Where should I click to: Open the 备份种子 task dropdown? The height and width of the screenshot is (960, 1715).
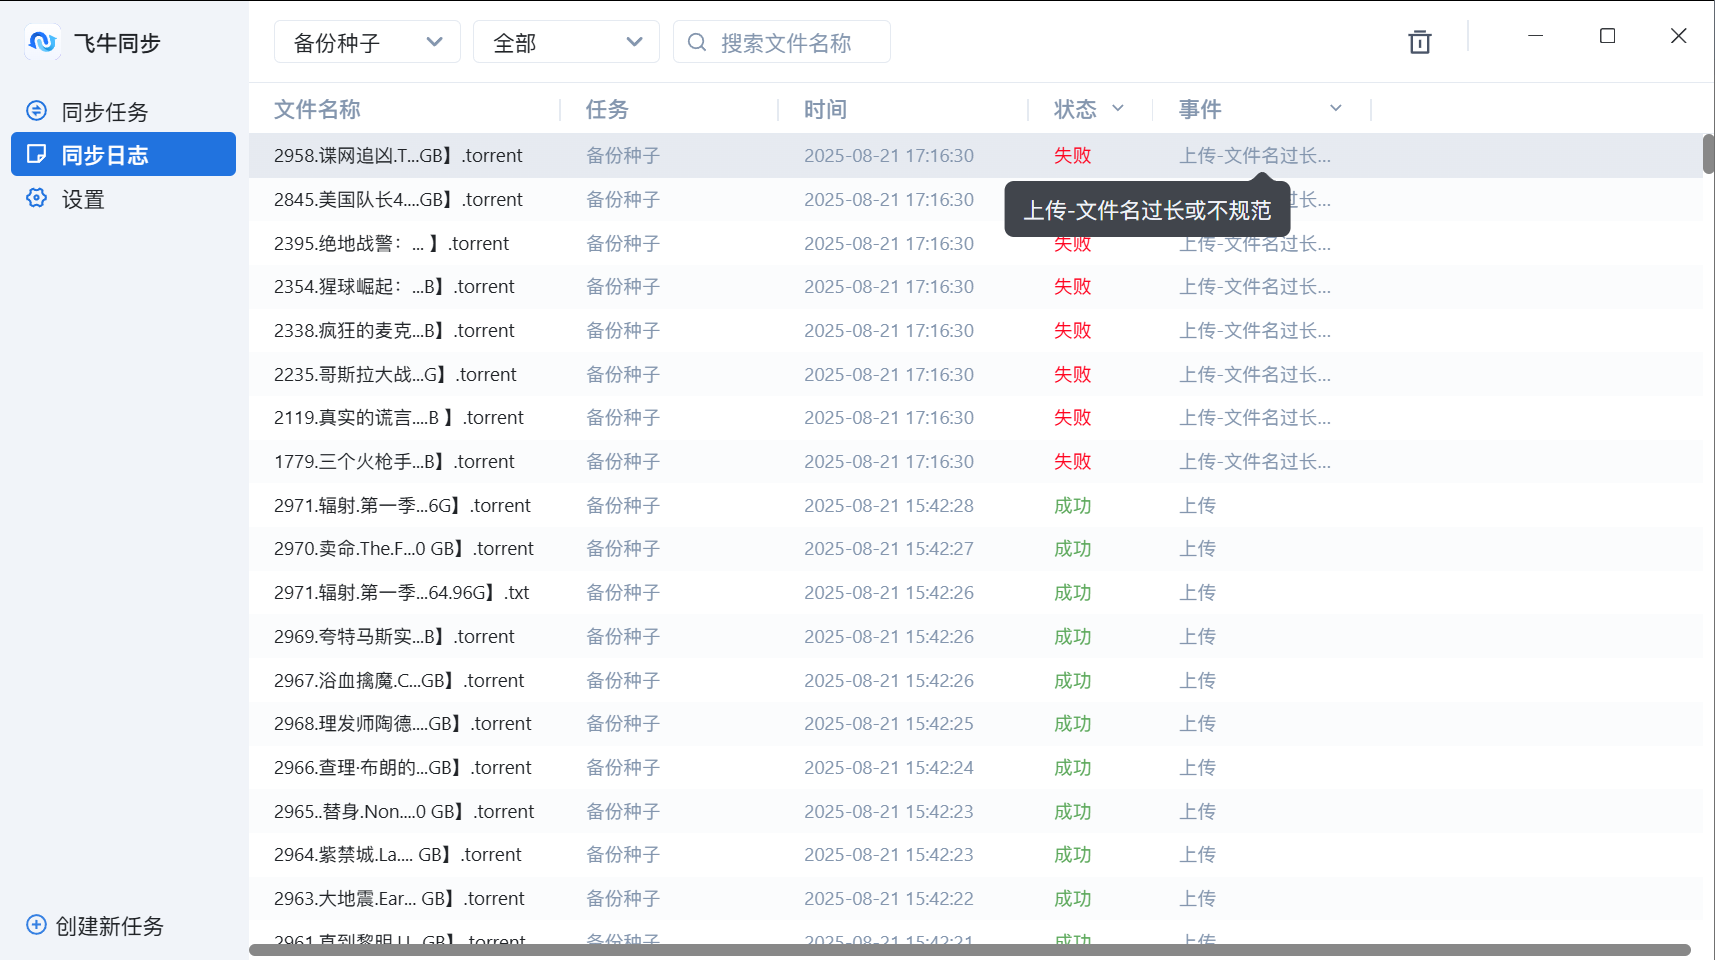367,42
